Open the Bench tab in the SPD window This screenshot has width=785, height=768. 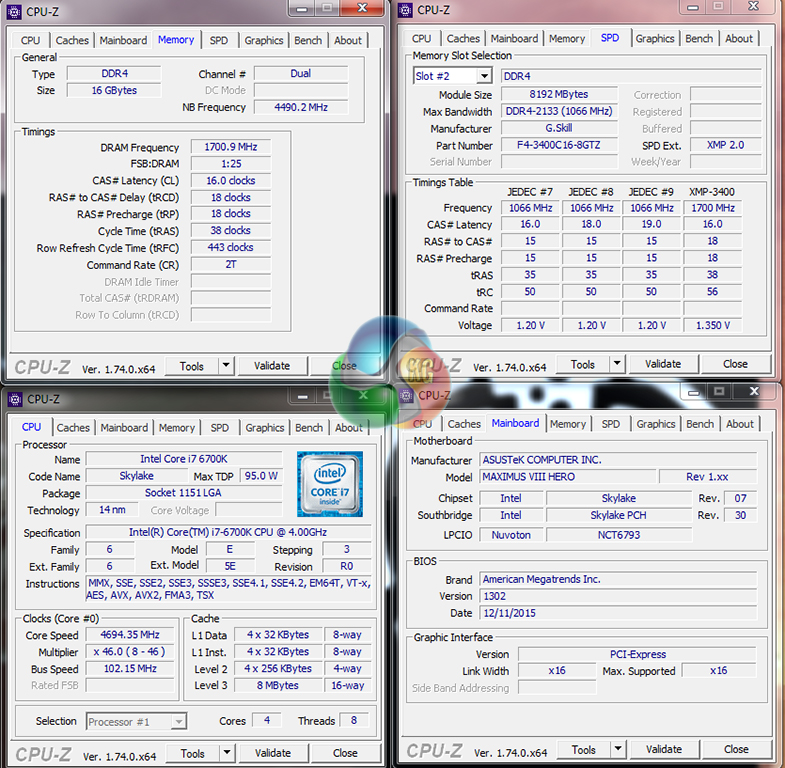click(x=699, y=39)
